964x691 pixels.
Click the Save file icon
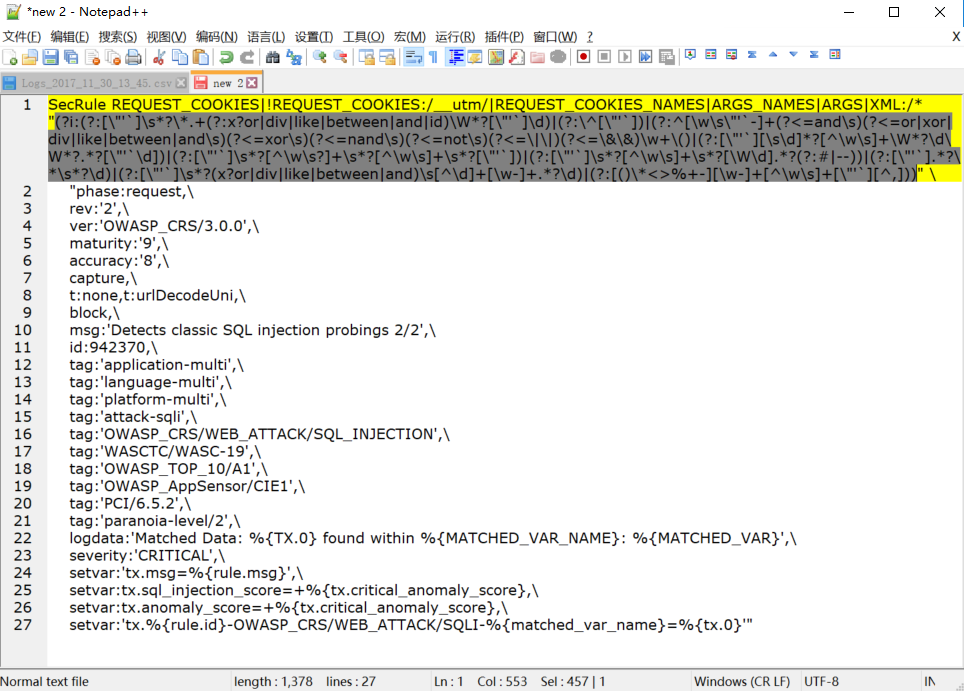click(48, 57)
